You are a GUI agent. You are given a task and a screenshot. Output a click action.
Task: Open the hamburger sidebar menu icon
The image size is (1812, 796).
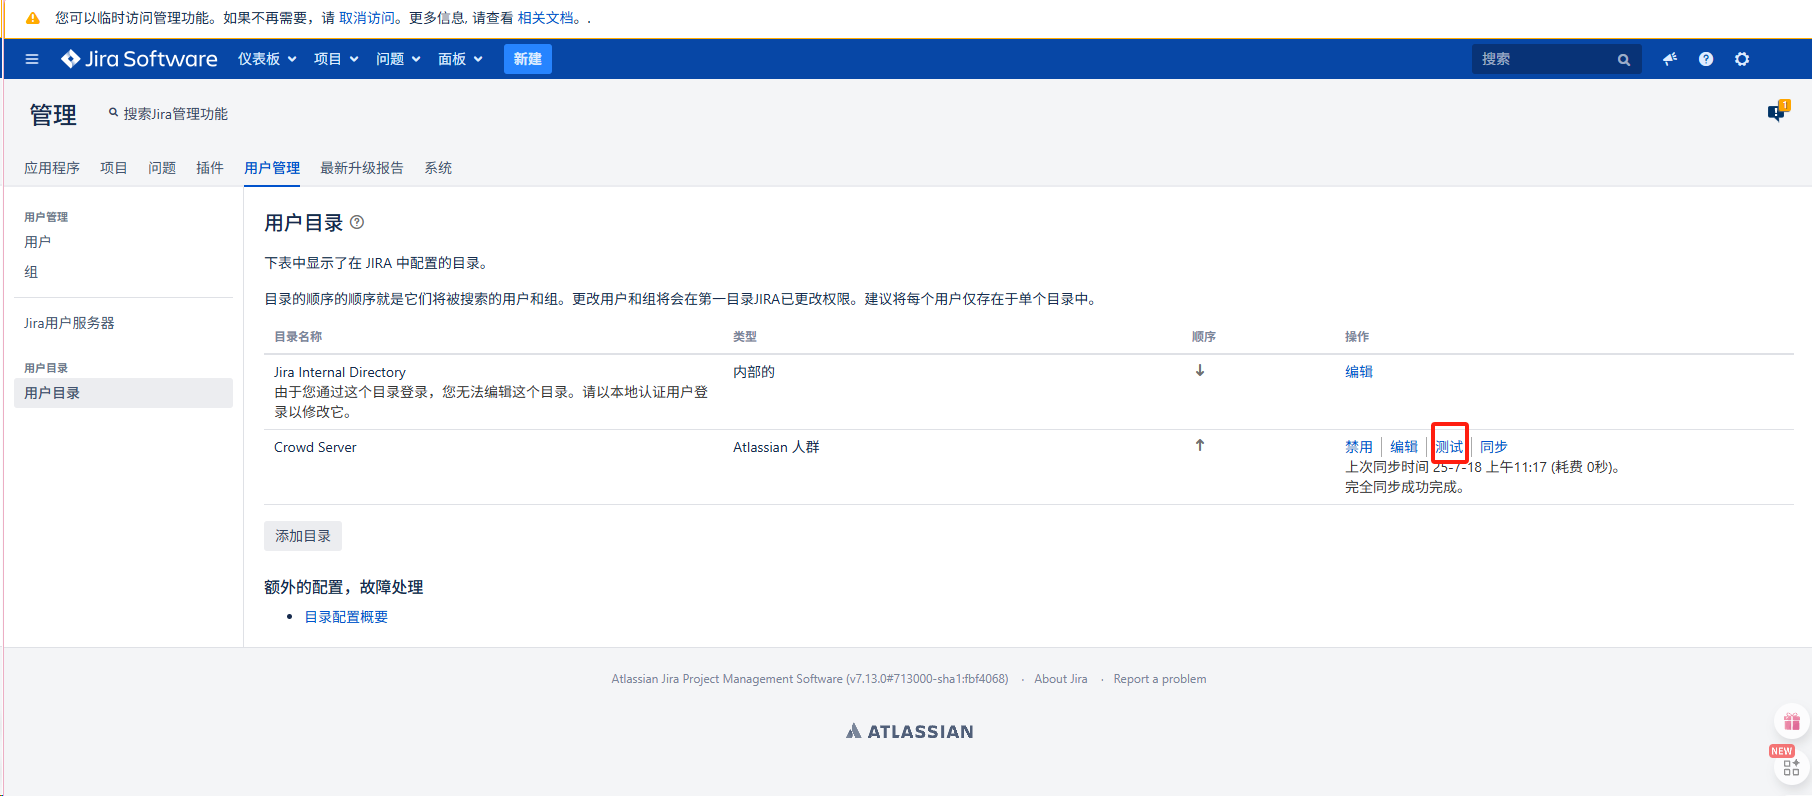coord(32,59)
